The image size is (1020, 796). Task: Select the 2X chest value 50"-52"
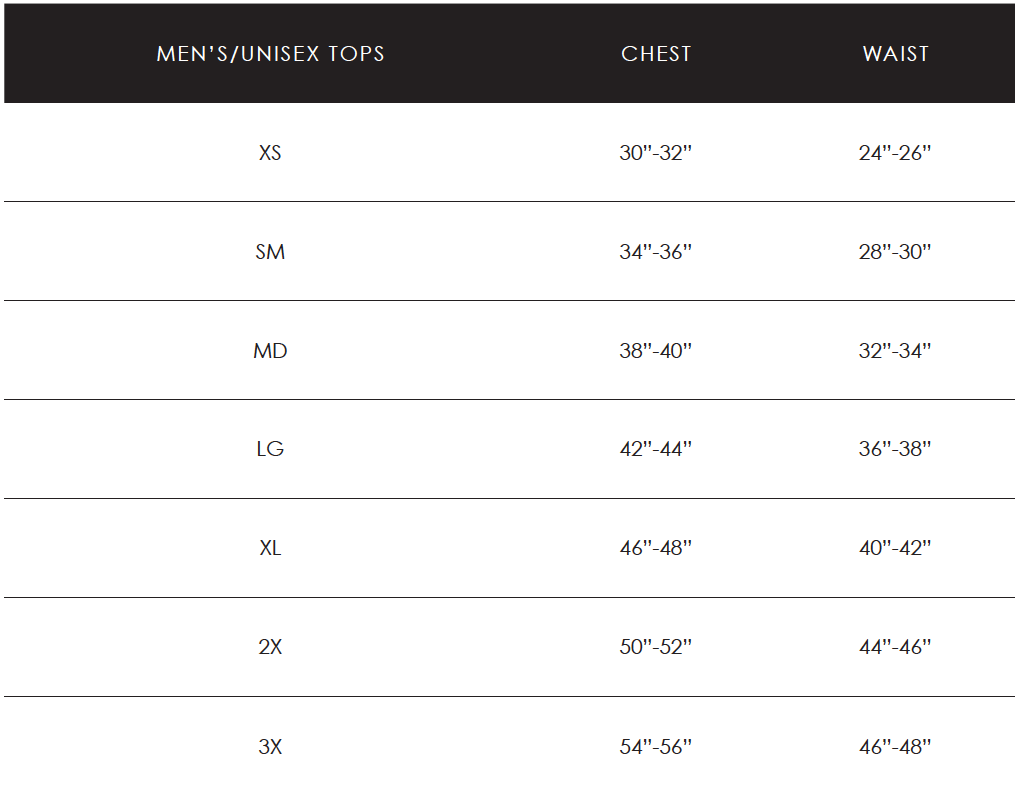click(656, 647)
